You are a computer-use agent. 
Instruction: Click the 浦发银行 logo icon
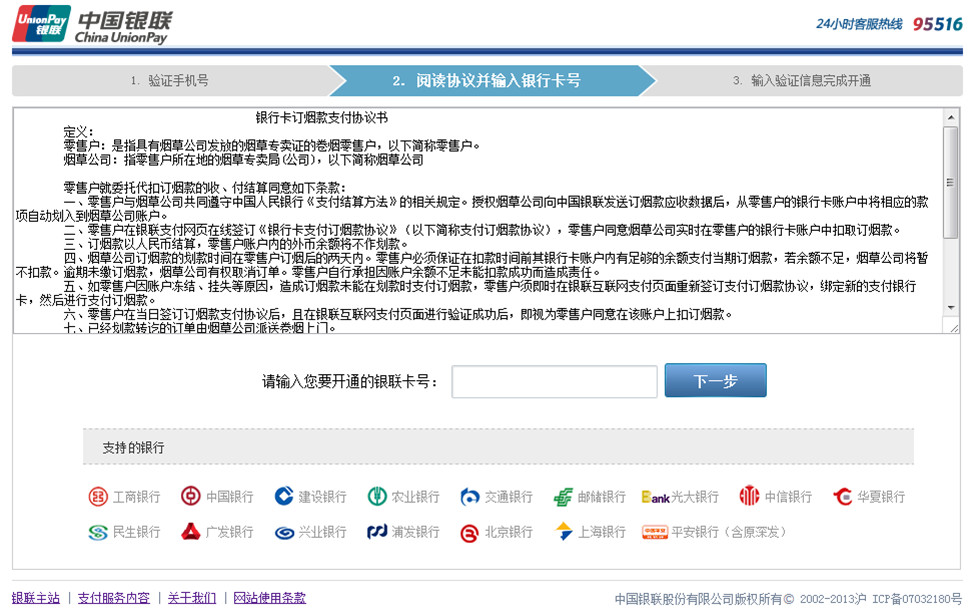click(x=377, y=532)
